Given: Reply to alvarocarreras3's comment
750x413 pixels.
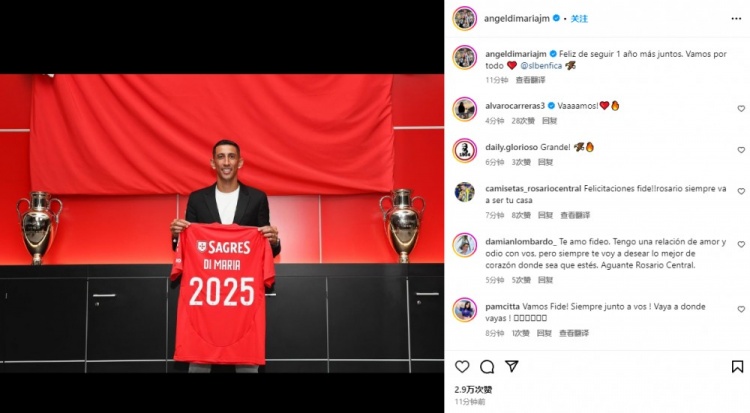Looking at the screenshot, I should click(550, 121).
